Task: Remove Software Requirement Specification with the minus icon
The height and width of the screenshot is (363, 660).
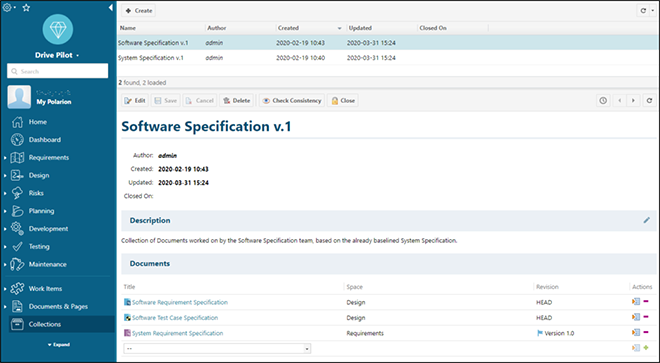Action: (646, 302)
